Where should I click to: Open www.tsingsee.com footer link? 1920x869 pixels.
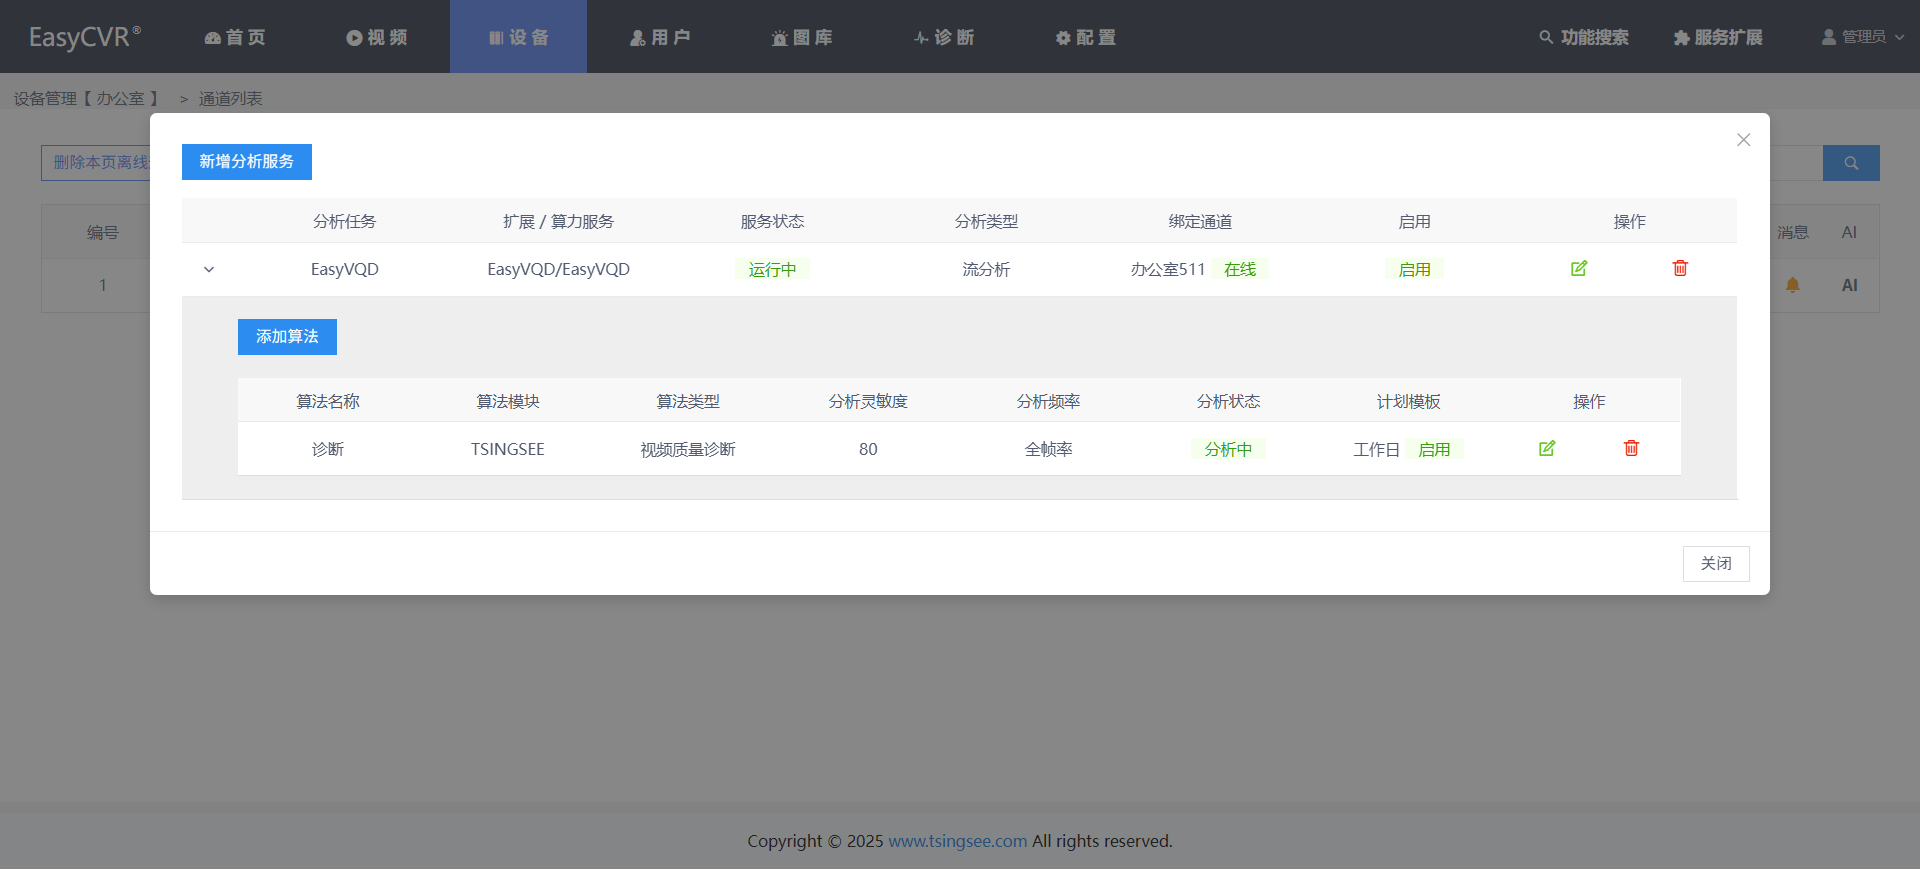coord(957,841)
